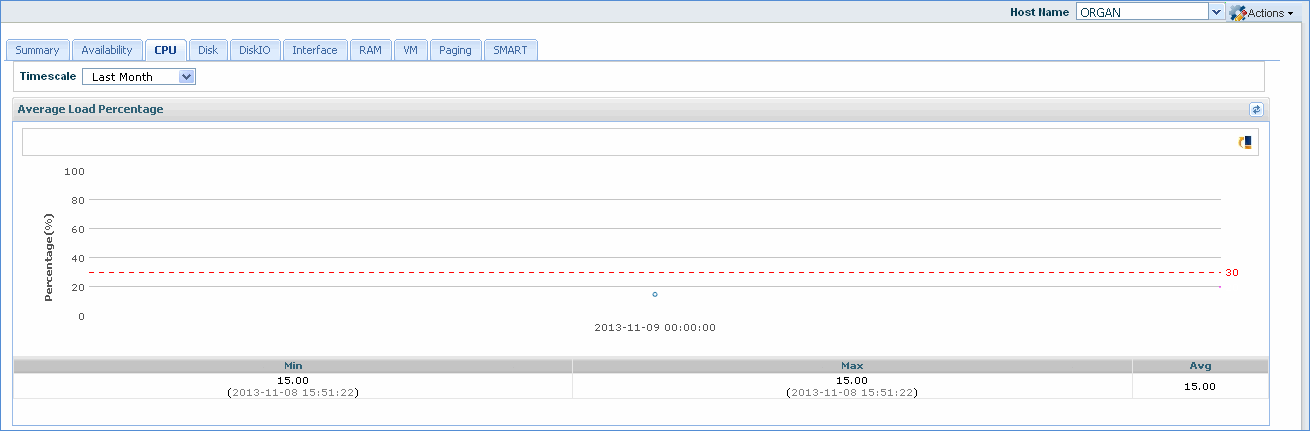Image resolution: width=1310 pixels, height=431 pixels.
Task: Click the Avg column header
Action: (x=1200, y=366)
